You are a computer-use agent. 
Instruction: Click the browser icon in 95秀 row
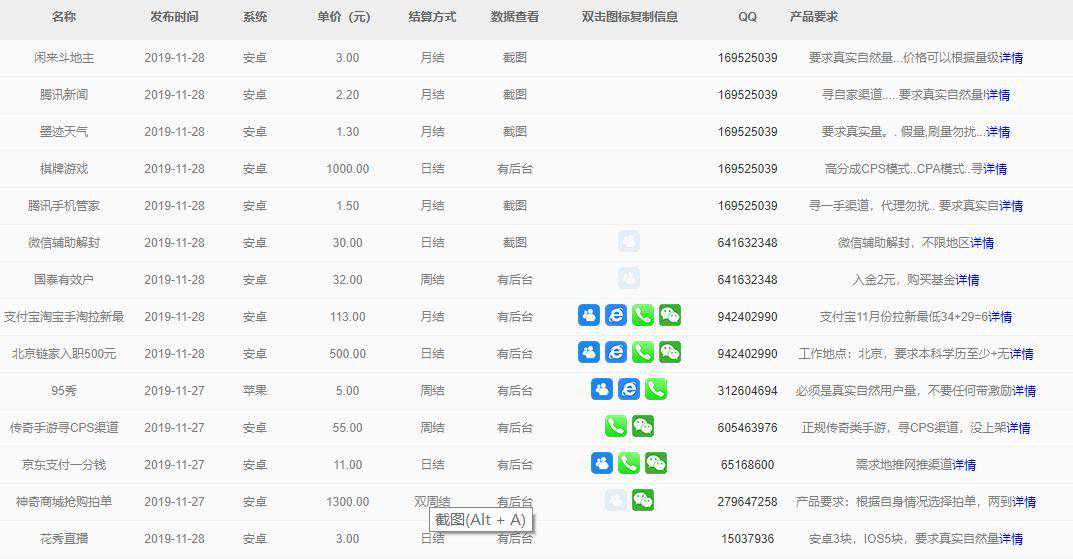(x=629, y=390)
